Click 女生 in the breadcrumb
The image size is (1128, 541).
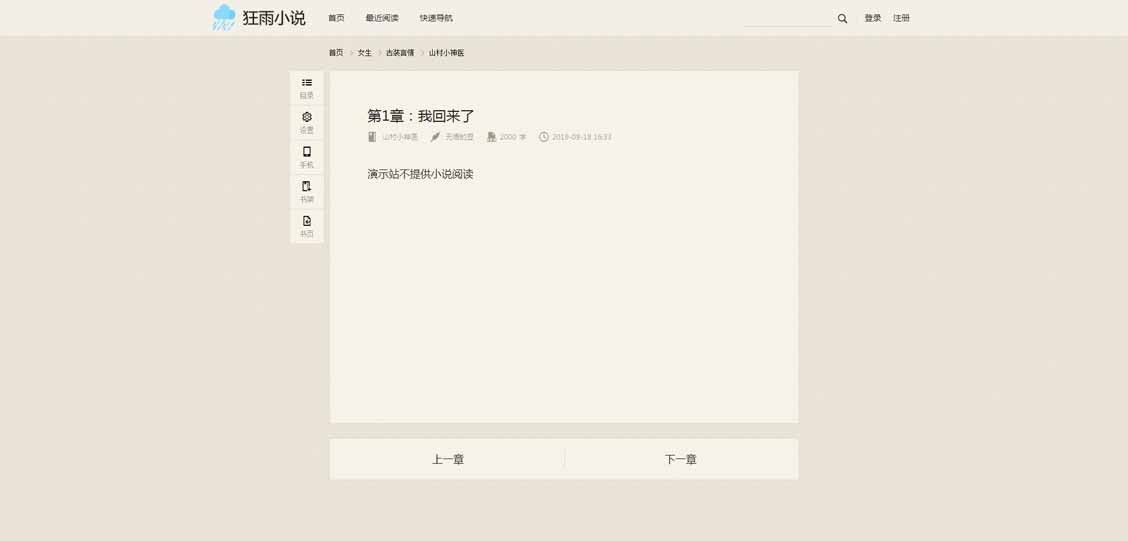(x=365, y=53)
